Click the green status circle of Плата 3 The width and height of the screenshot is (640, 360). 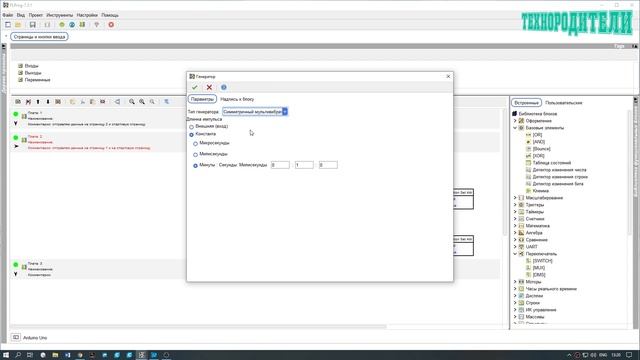pyautogui.click(x=16, y=265)
